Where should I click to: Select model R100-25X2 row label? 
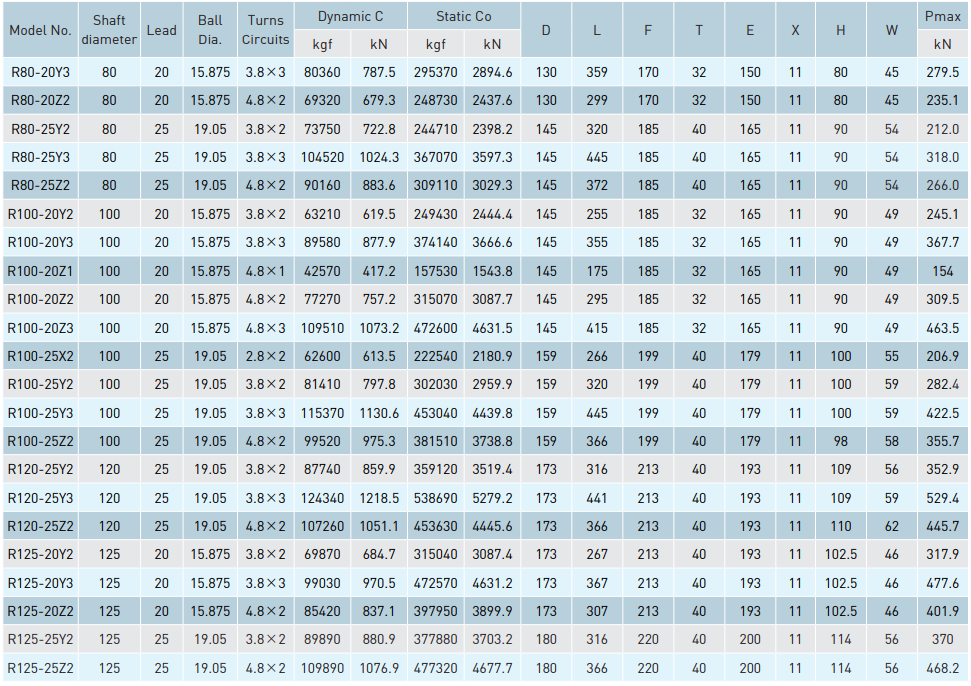[41, 356]
